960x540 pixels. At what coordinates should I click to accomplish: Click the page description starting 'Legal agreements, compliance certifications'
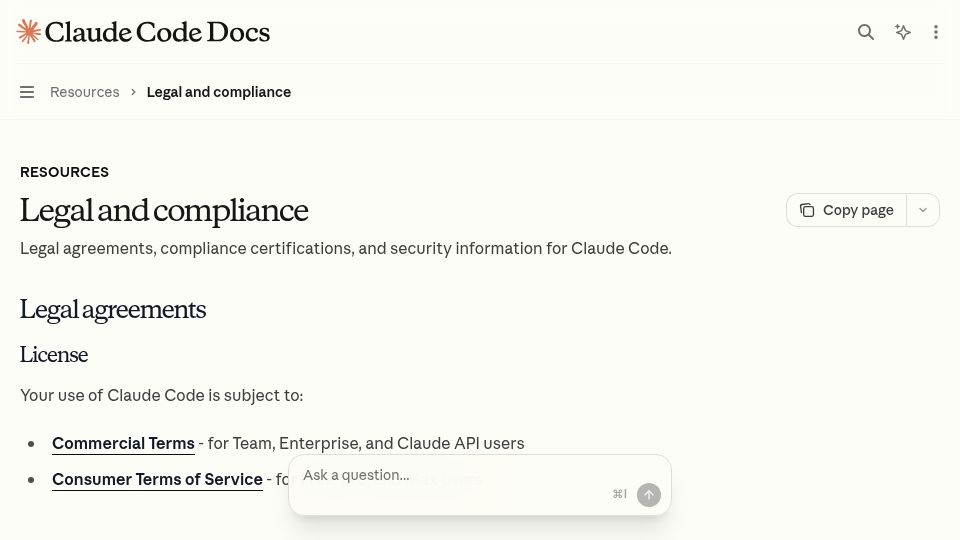pyautogui.click(x=346, y=249)
